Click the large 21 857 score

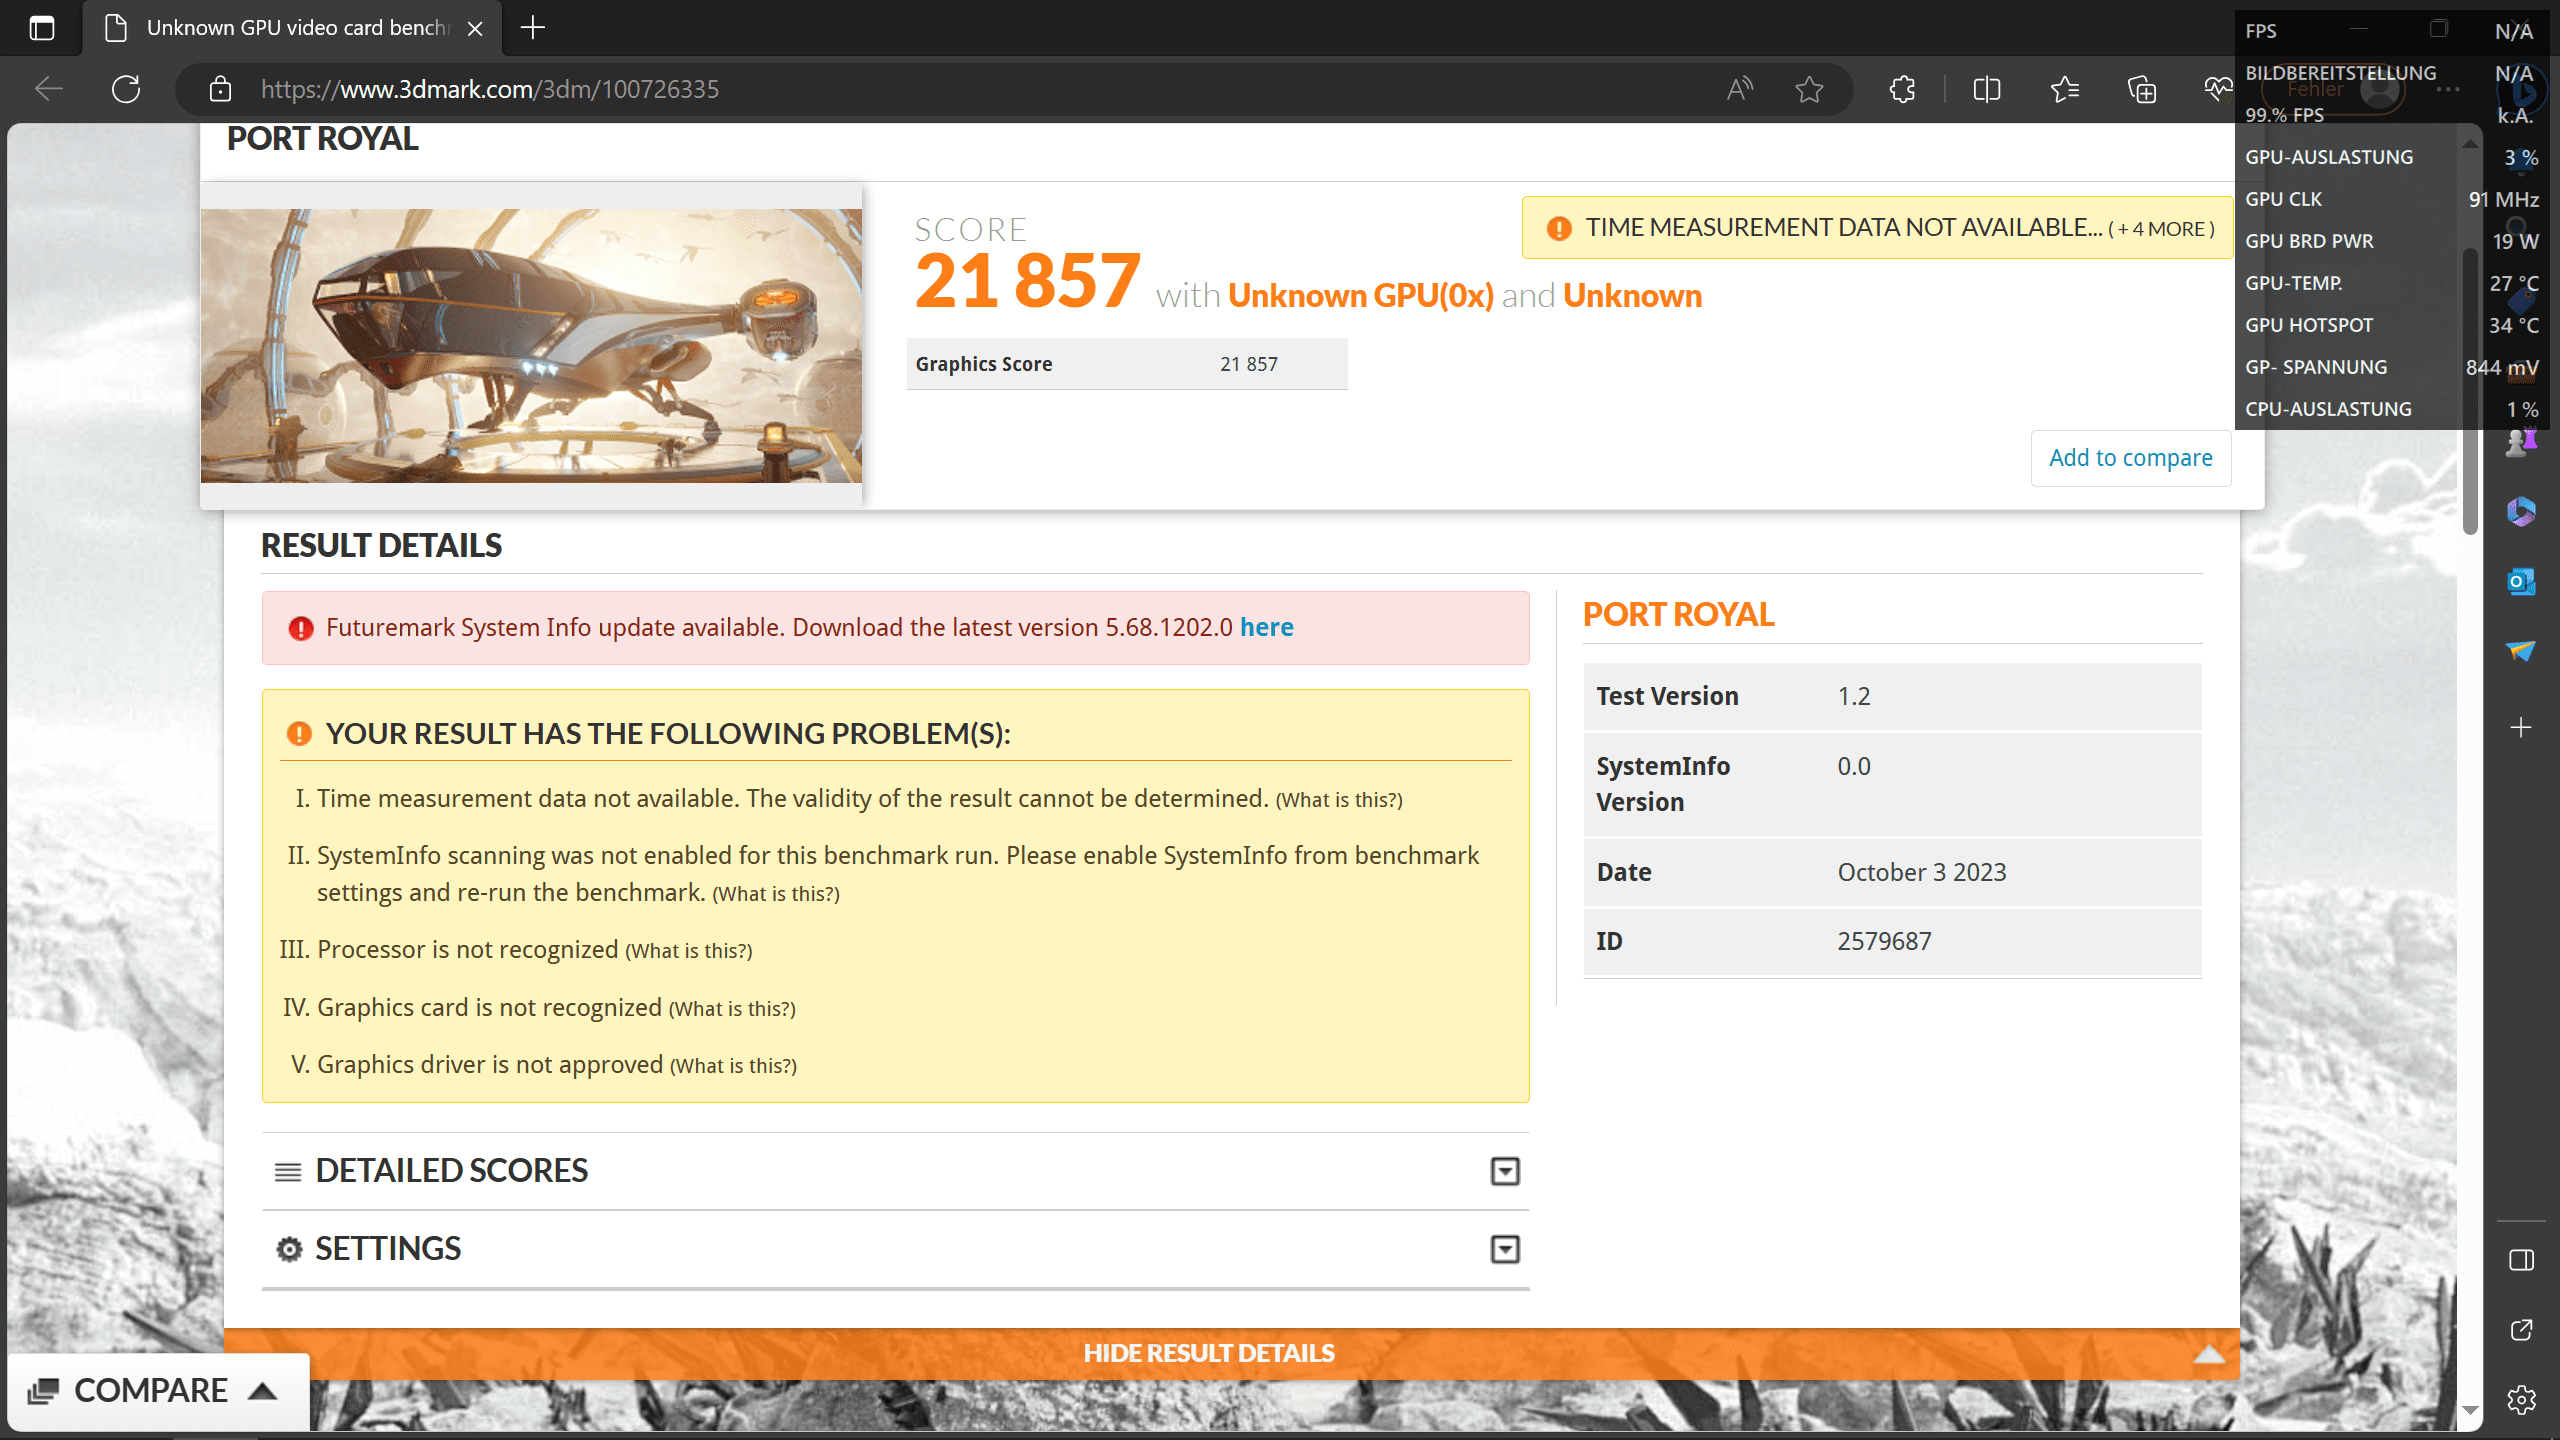(1027, 281)
